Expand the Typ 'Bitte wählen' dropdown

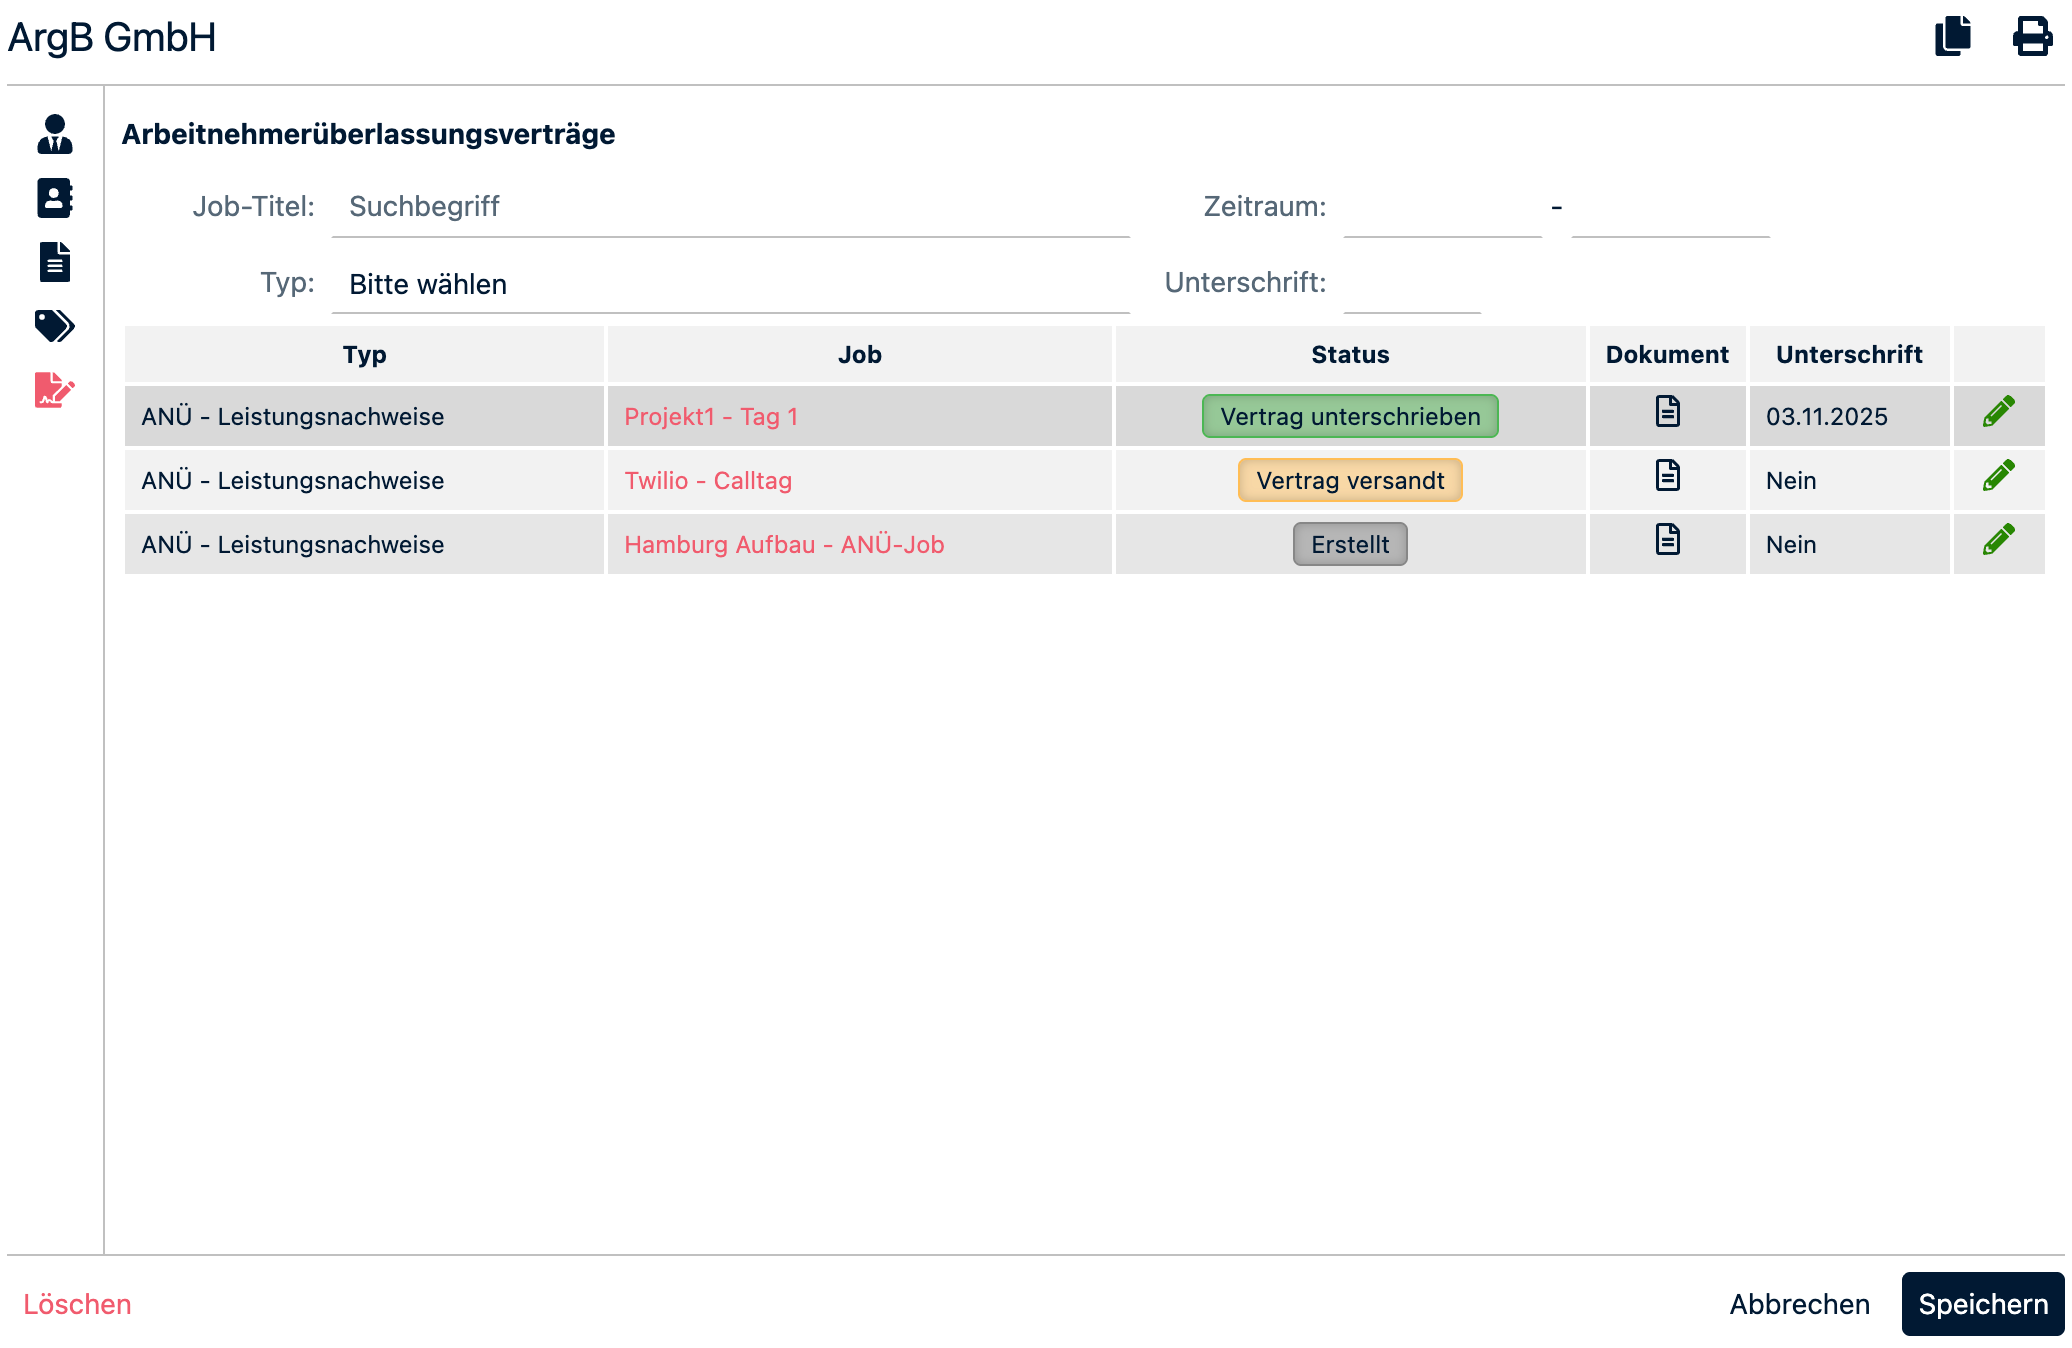(x=730, y=285)
